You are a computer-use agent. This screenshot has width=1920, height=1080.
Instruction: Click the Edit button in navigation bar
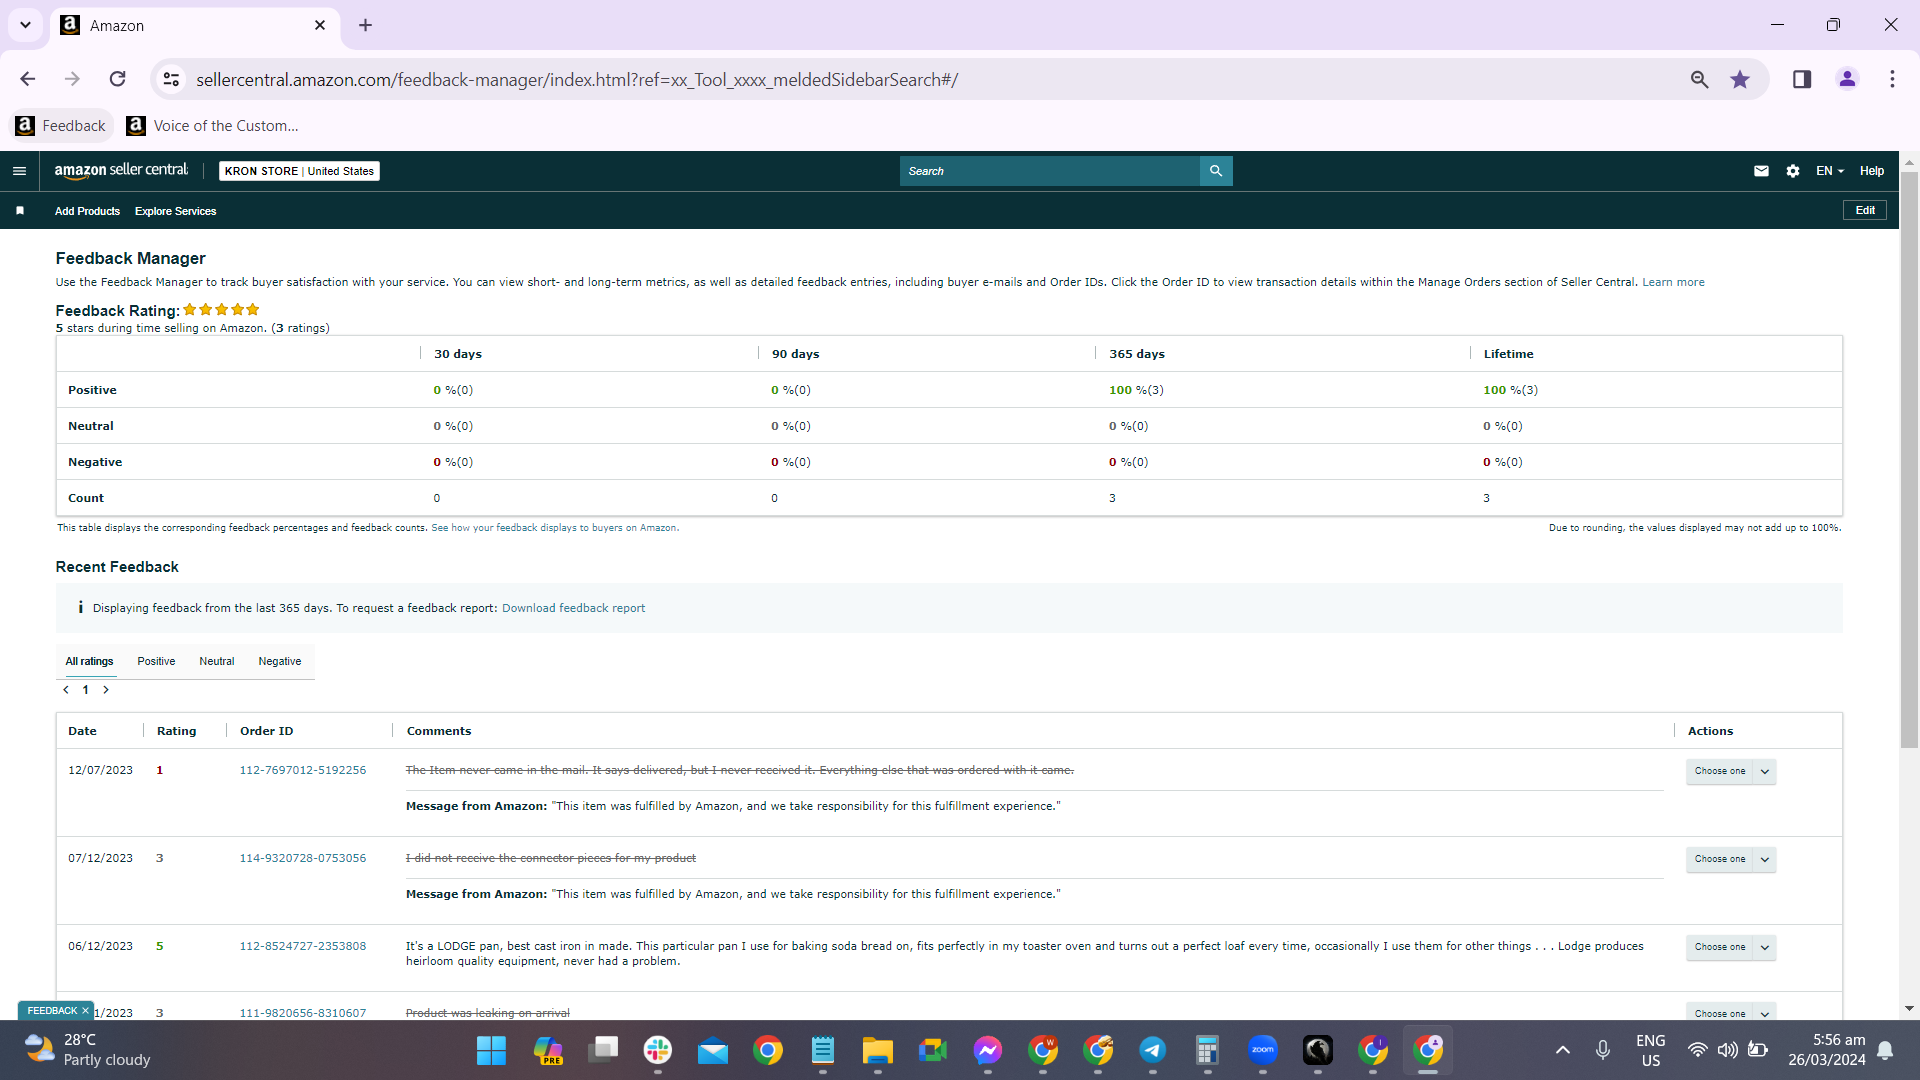click(x=1865, y=210)
